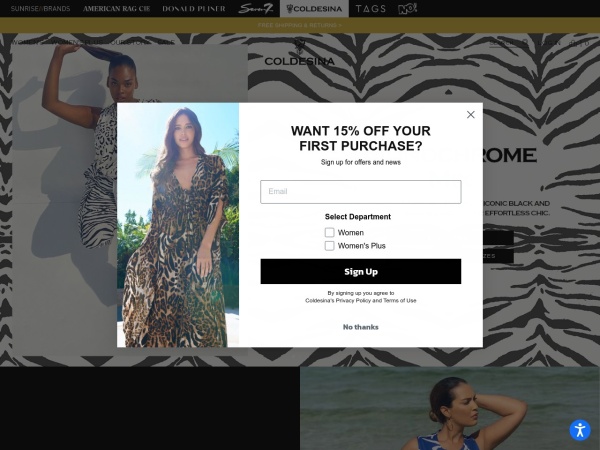Click the Coldesina logo in header
This screenshot has height=450, width=600.
pyautogui.click(x=300, y=52)
